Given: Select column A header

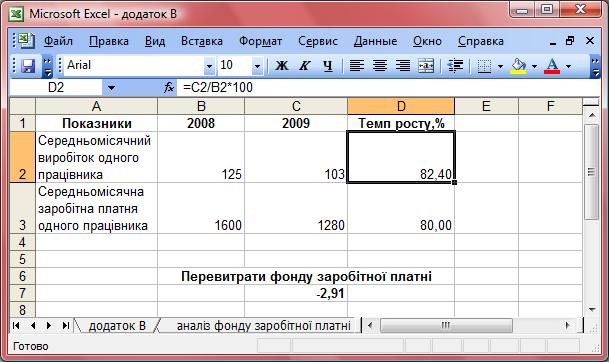Looking at the screenshot, I should [x=96, y=106].
